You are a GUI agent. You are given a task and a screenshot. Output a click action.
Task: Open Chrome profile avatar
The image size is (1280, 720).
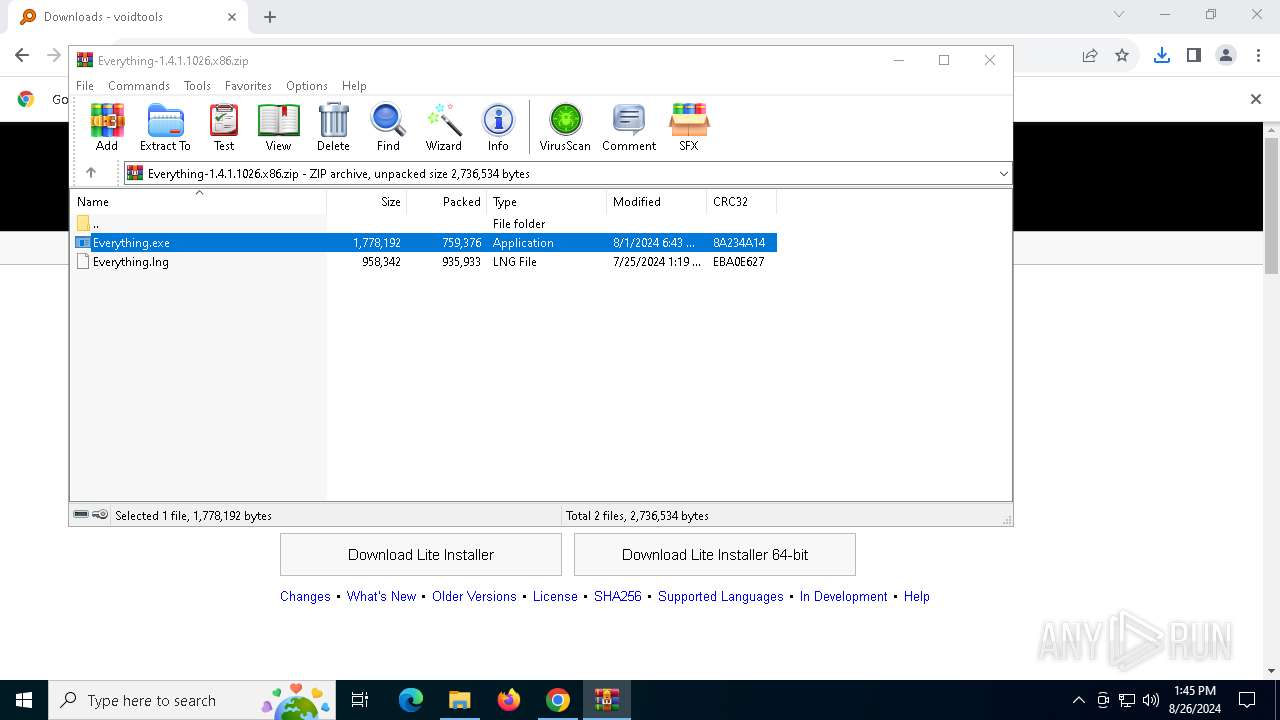[x=1226, y=56]
